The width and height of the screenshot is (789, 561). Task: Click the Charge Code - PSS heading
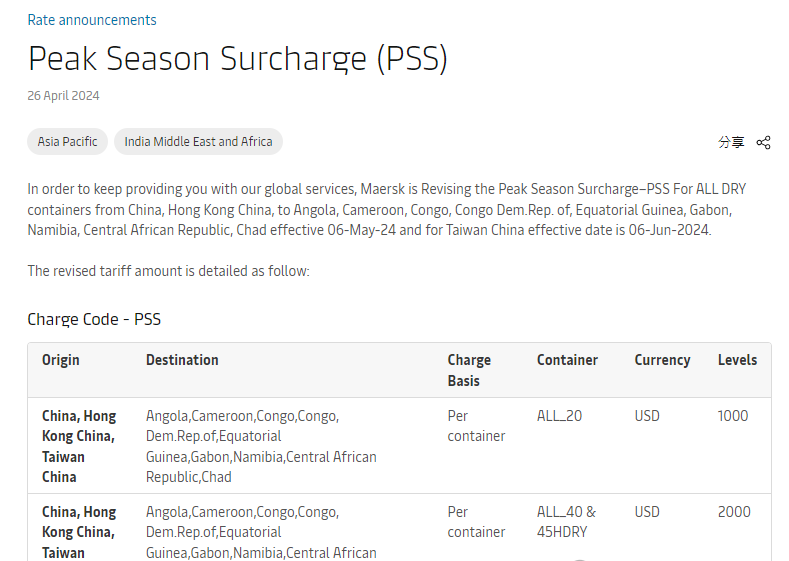click(94, 320)
